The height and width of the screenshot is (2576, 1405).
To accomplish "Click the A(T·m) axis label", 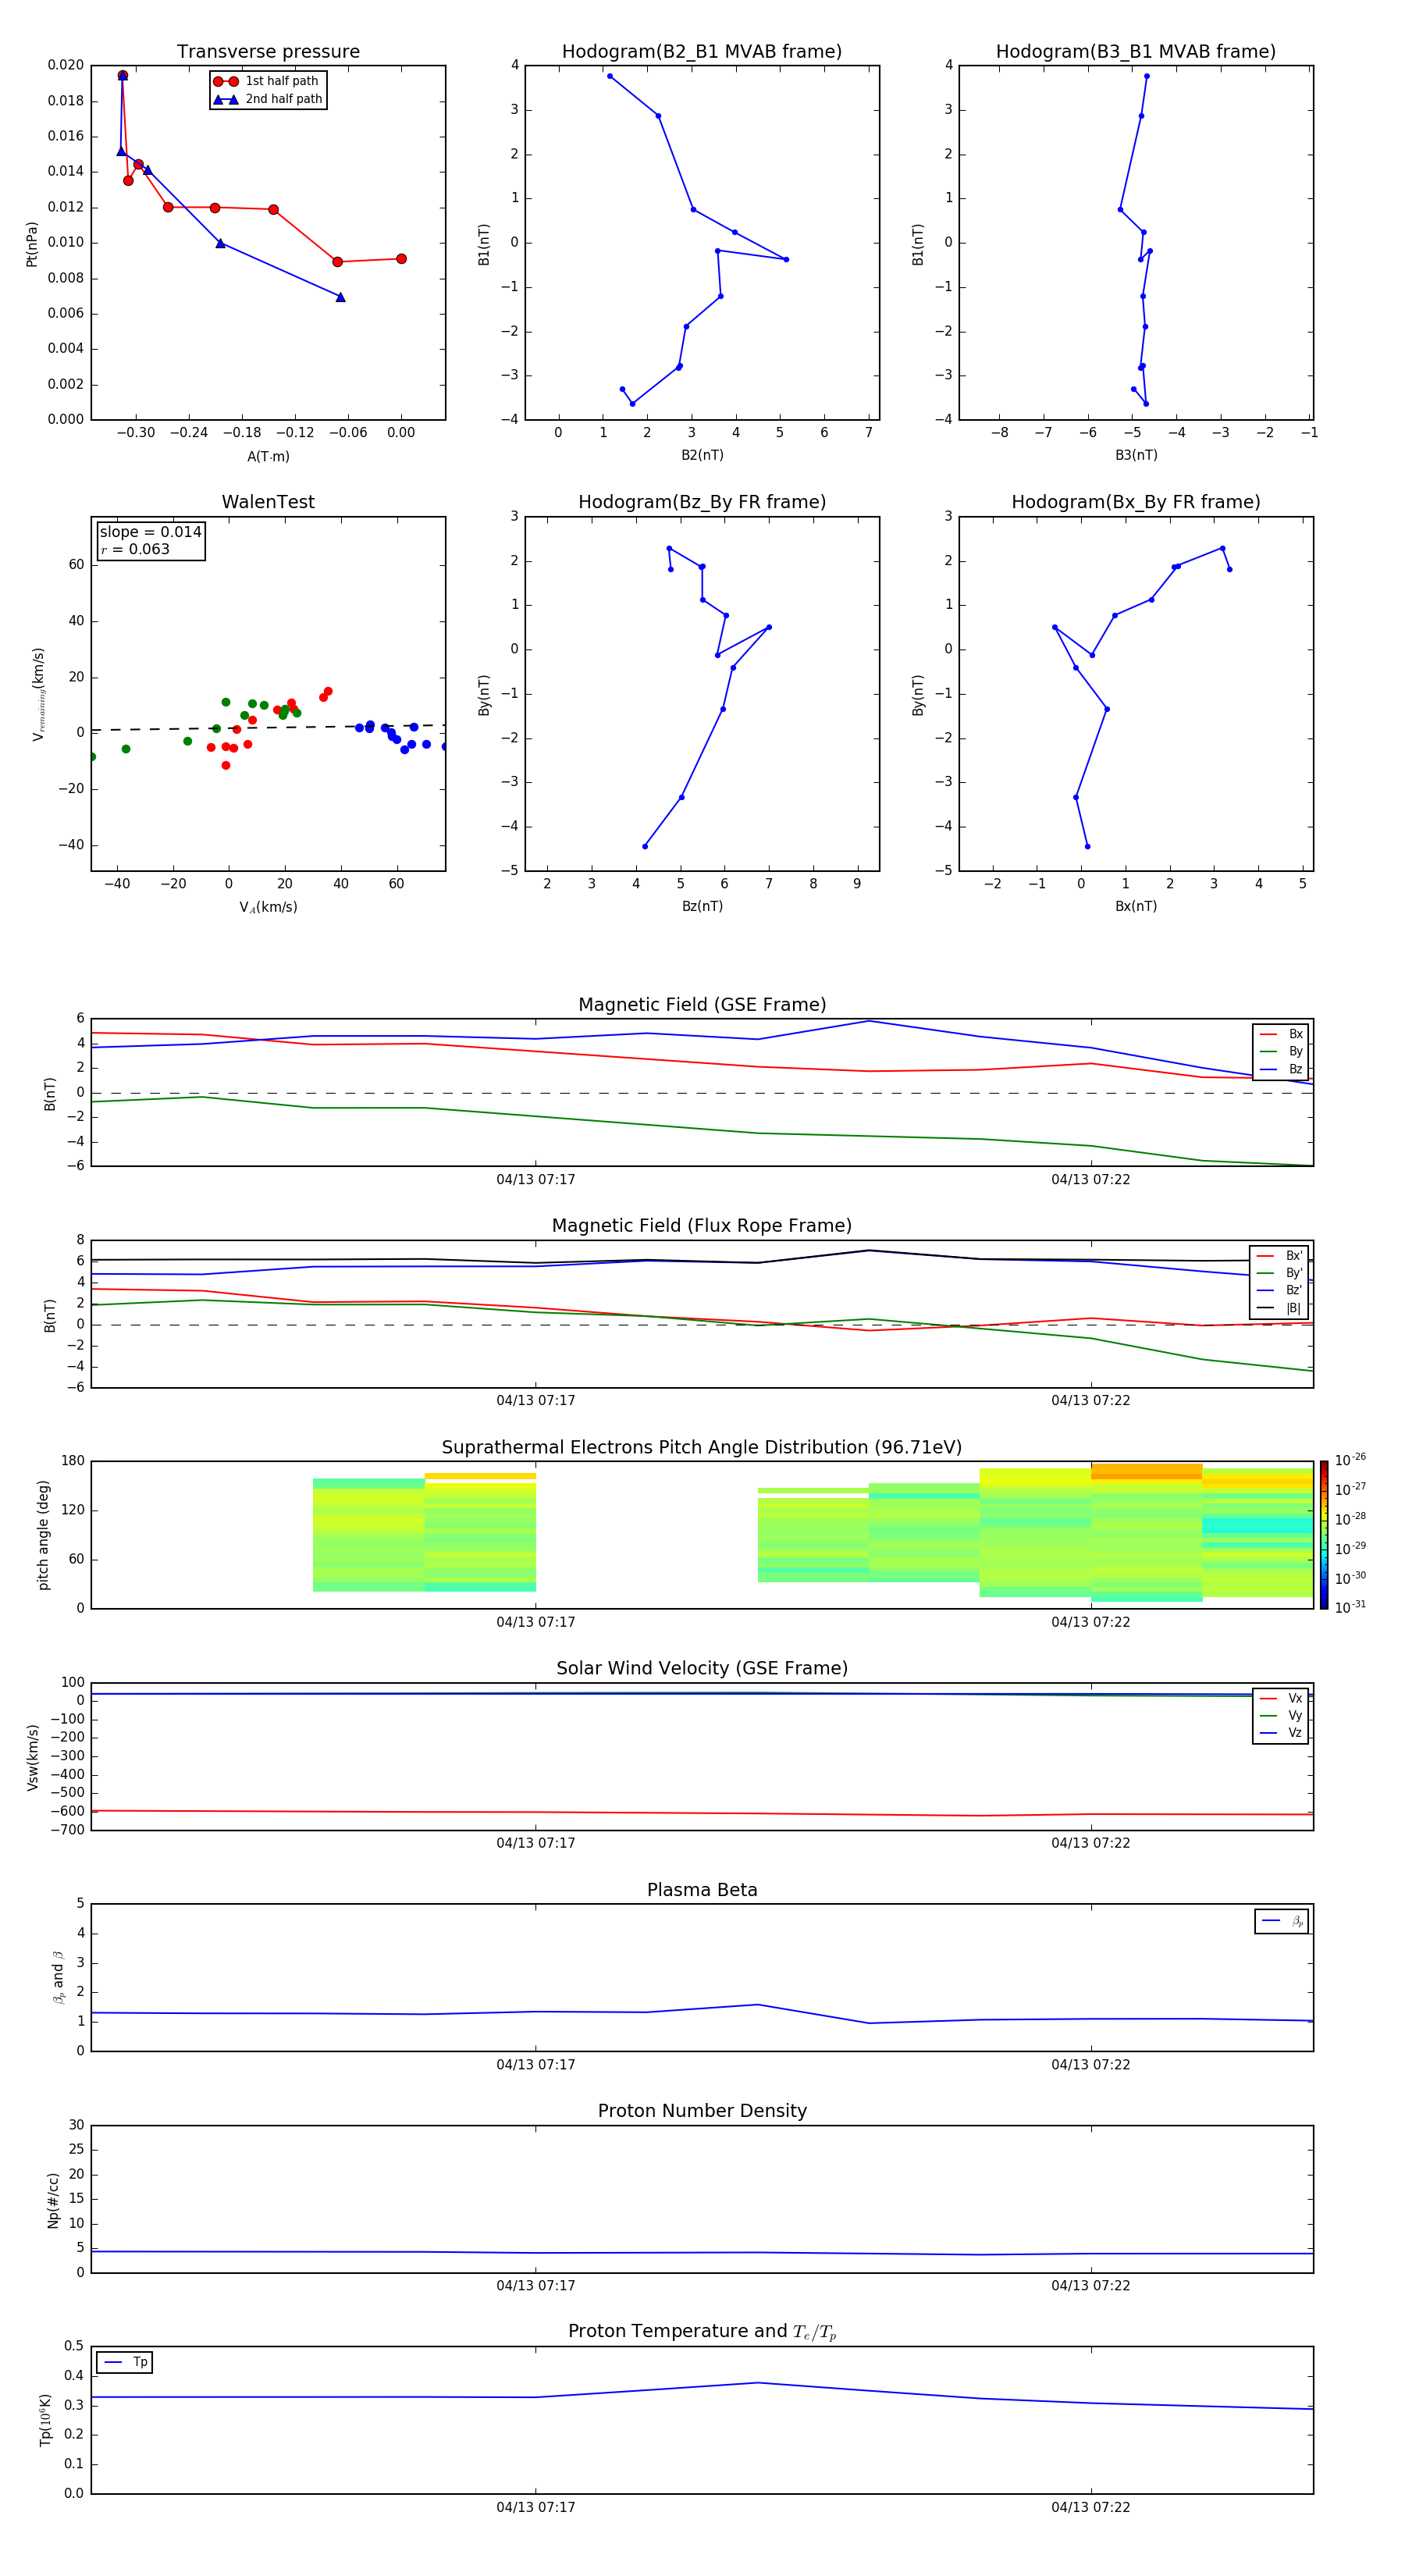I will click(268, 457).
